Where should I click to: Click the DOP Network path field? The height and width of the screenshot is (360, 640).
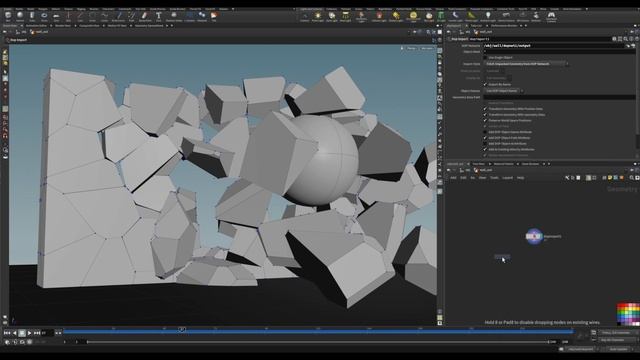pos(554,46)
